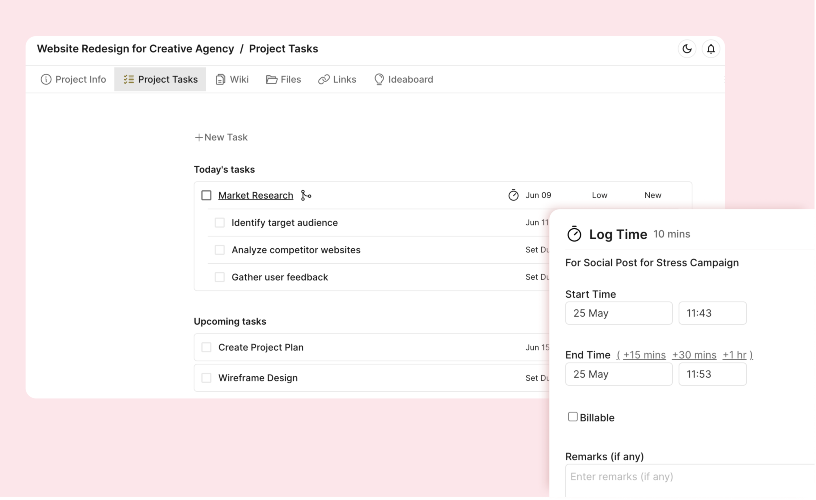Viewport: 816px width, 500px height.
Task: Click the Jun 09 due date
Action: click(x=538, y=195)
